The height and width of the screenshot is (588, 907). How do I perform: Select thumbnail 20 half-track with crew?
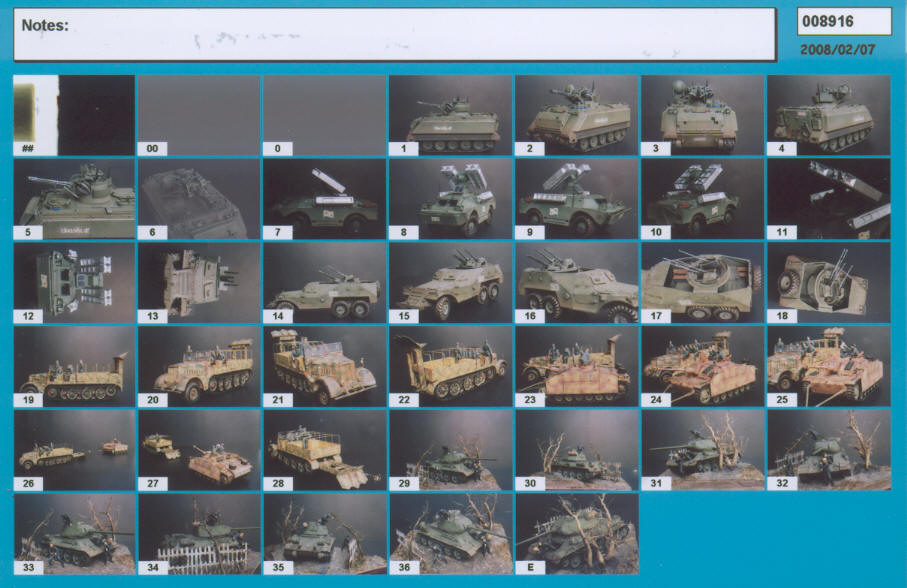coord(199,367)
